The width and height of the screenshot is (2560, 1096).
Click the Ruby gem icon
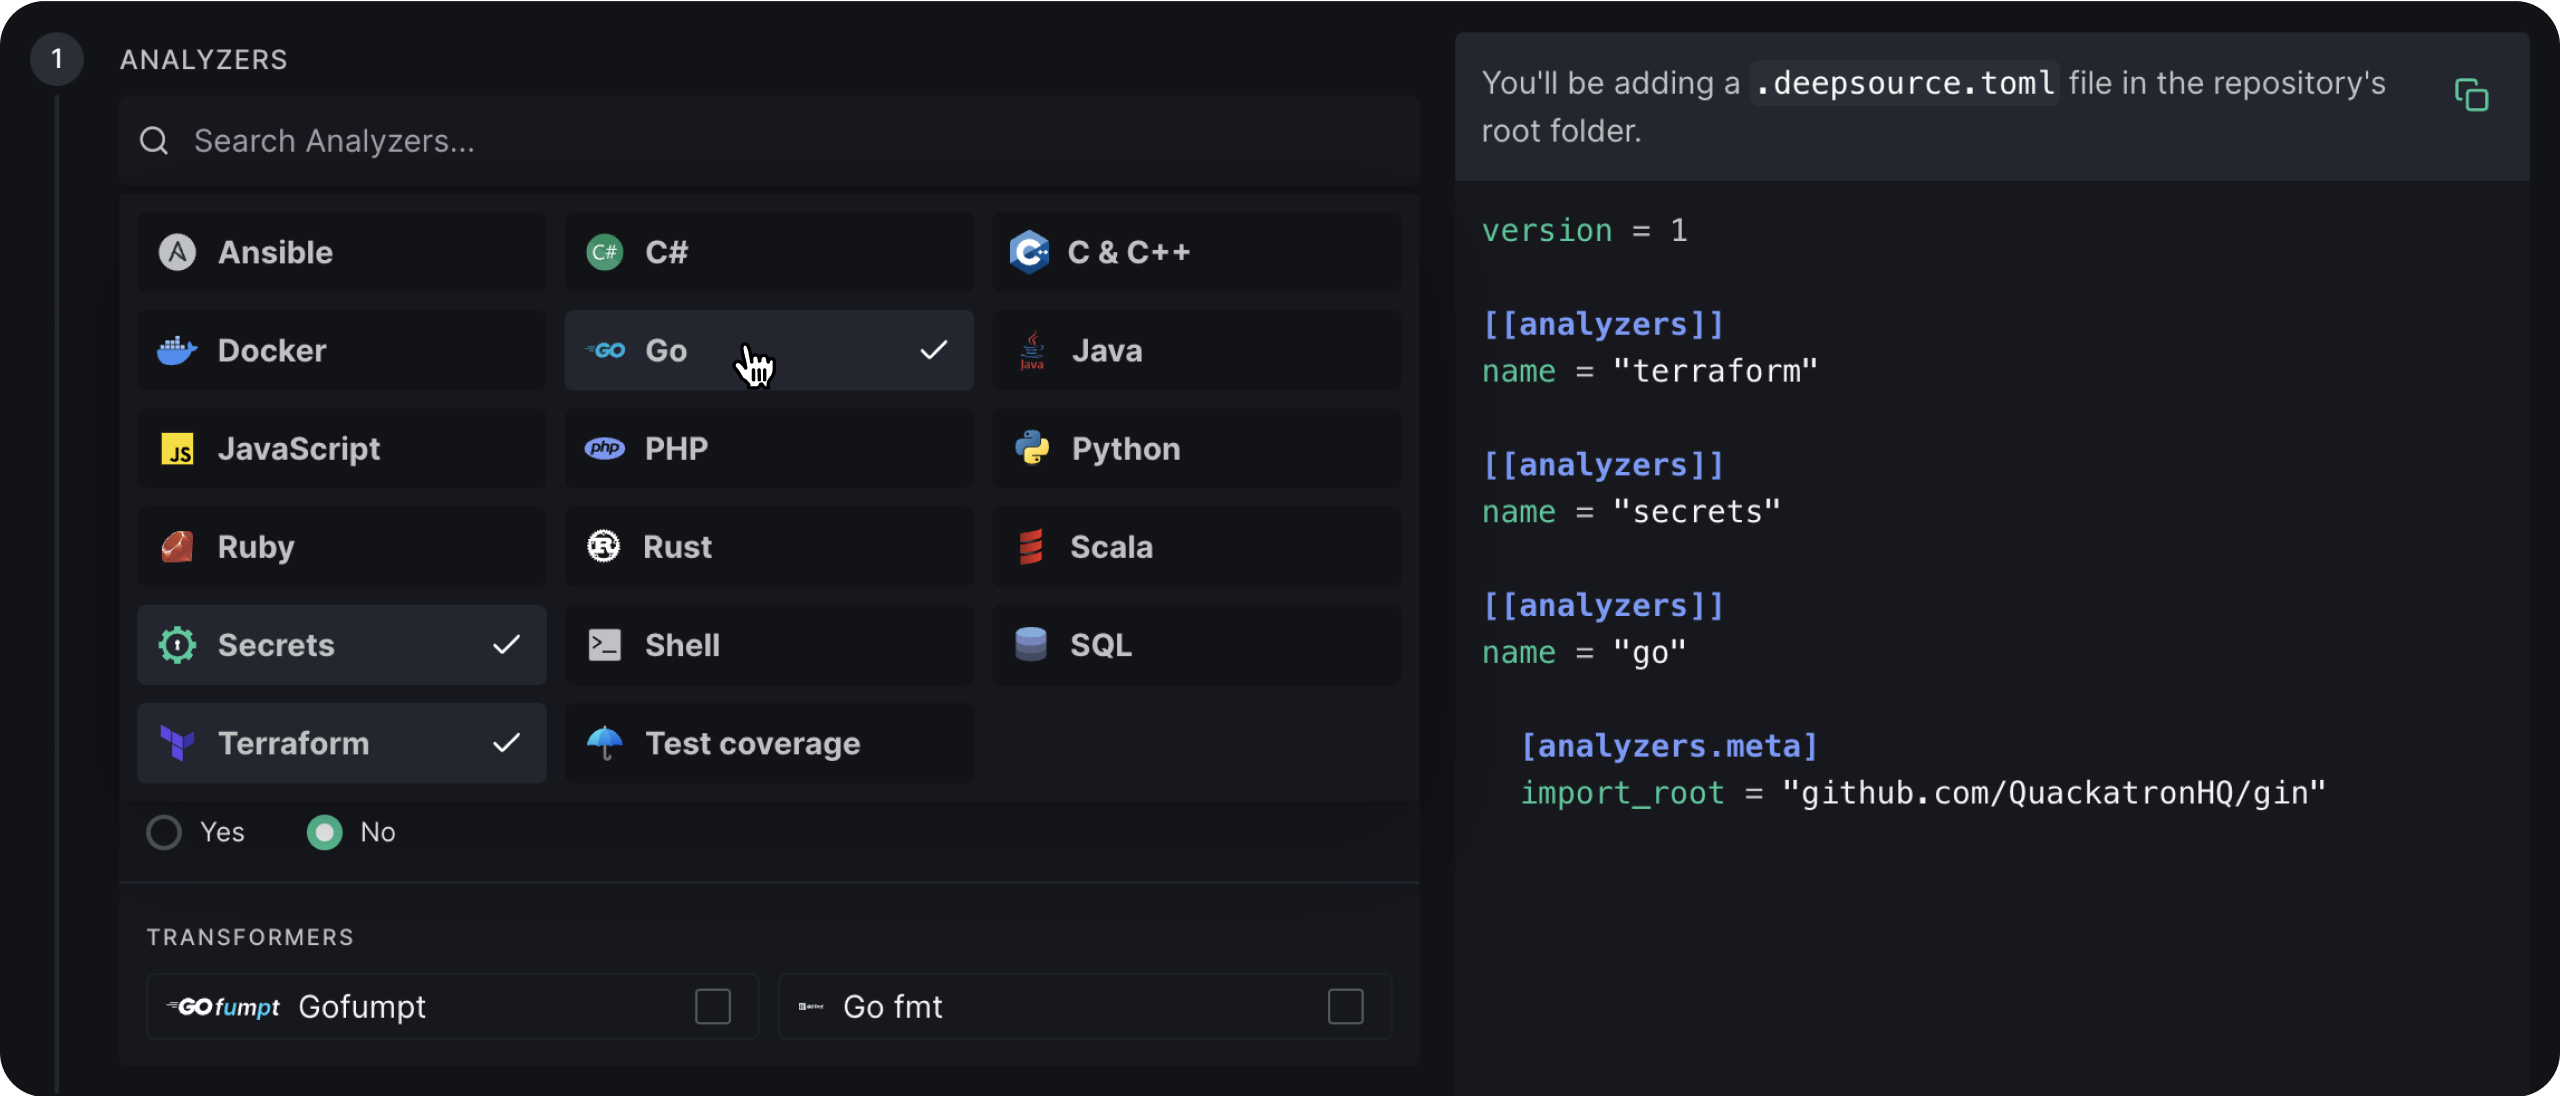pos(177,546)
